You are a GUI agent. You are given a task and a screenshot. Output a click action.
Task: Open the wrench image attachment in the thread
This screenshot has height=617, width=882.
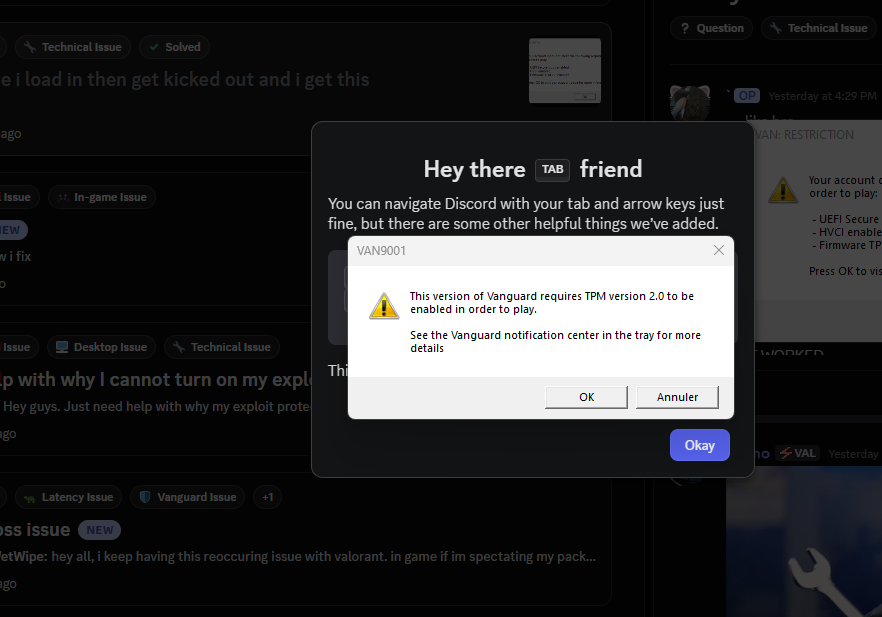pyautogui.click(x=804, y=542)
